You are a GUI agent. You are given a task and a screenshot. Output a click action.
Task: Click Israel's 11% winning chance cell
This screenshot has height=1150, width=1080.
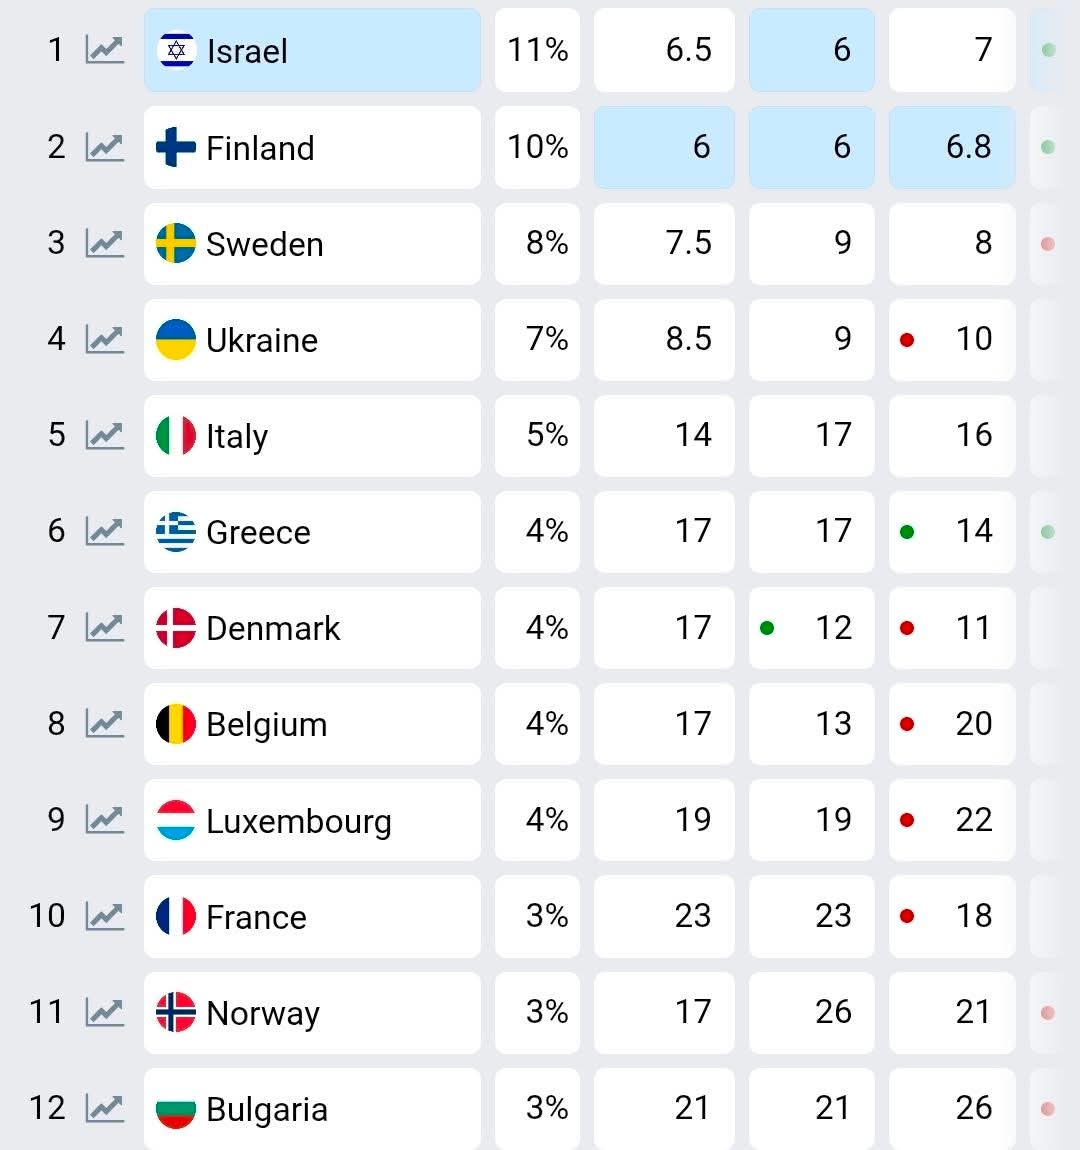(x=537, y=50)
